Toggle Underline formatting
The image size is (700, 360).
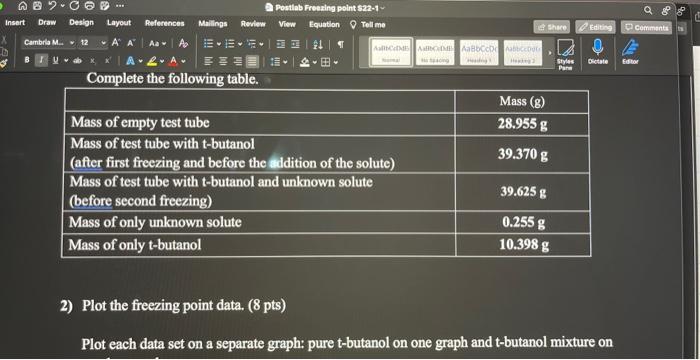coord(54,59)
